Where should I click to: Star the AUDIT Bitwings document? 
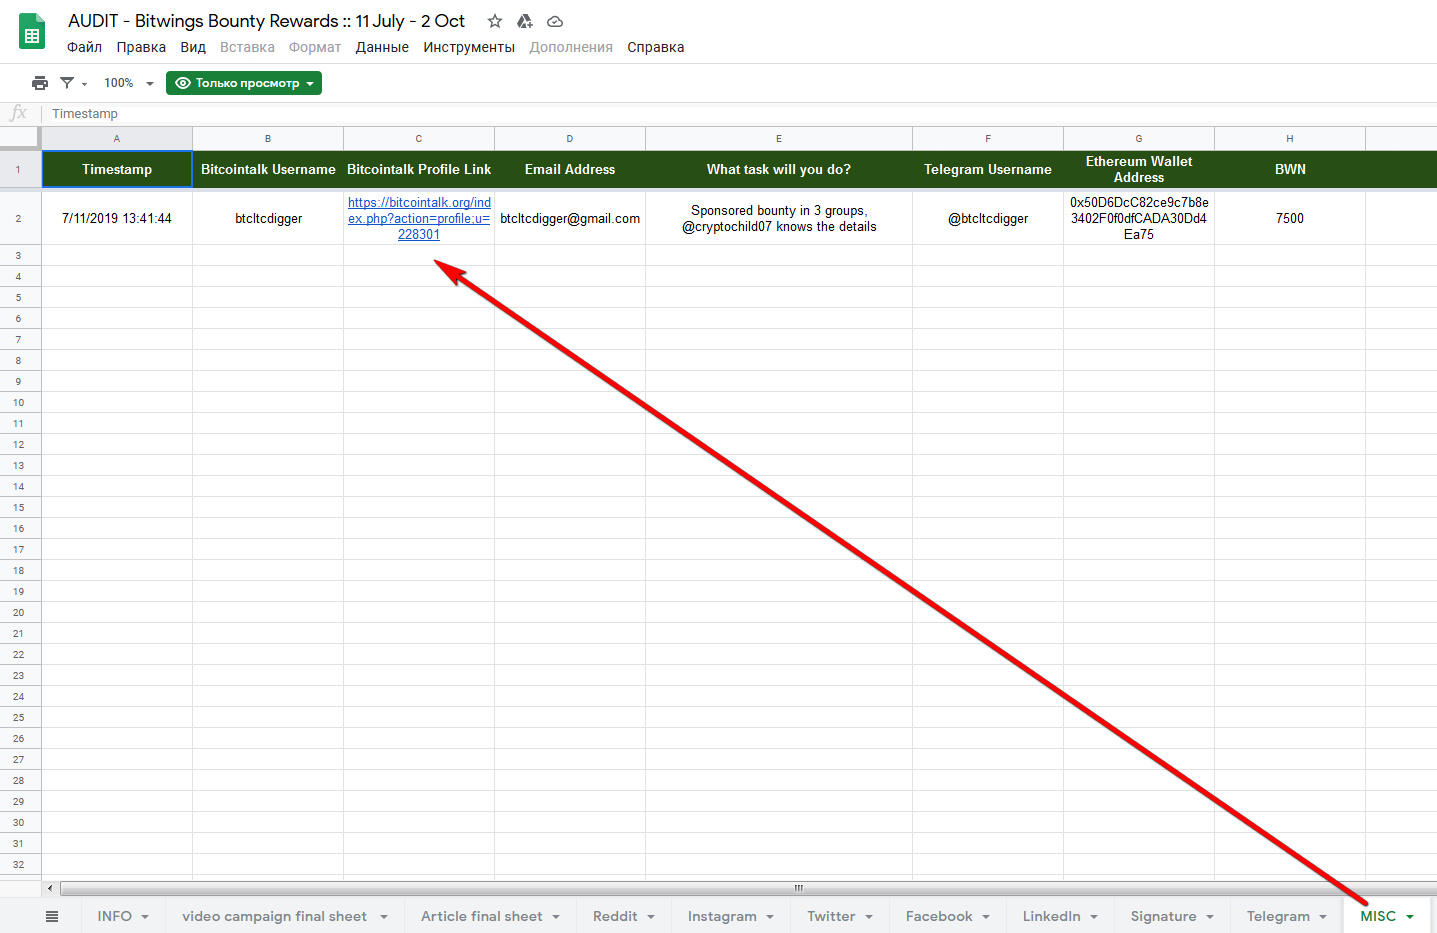[495, 21]
